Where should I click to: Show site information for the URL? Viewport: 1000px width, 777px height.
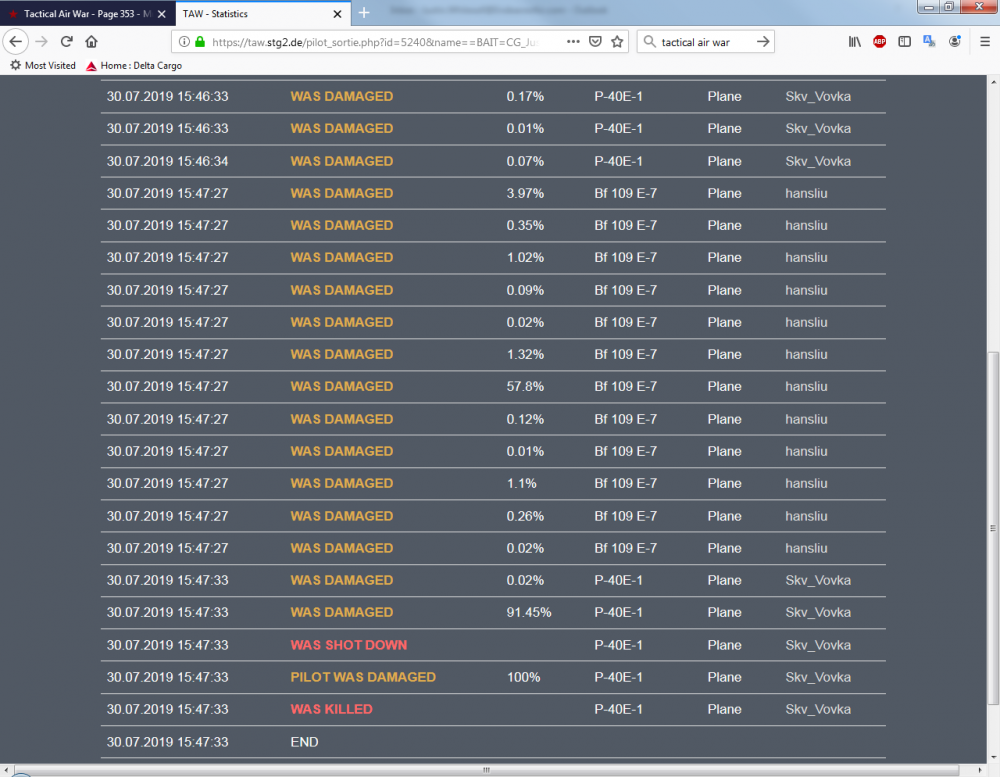[x=183, y=42]
